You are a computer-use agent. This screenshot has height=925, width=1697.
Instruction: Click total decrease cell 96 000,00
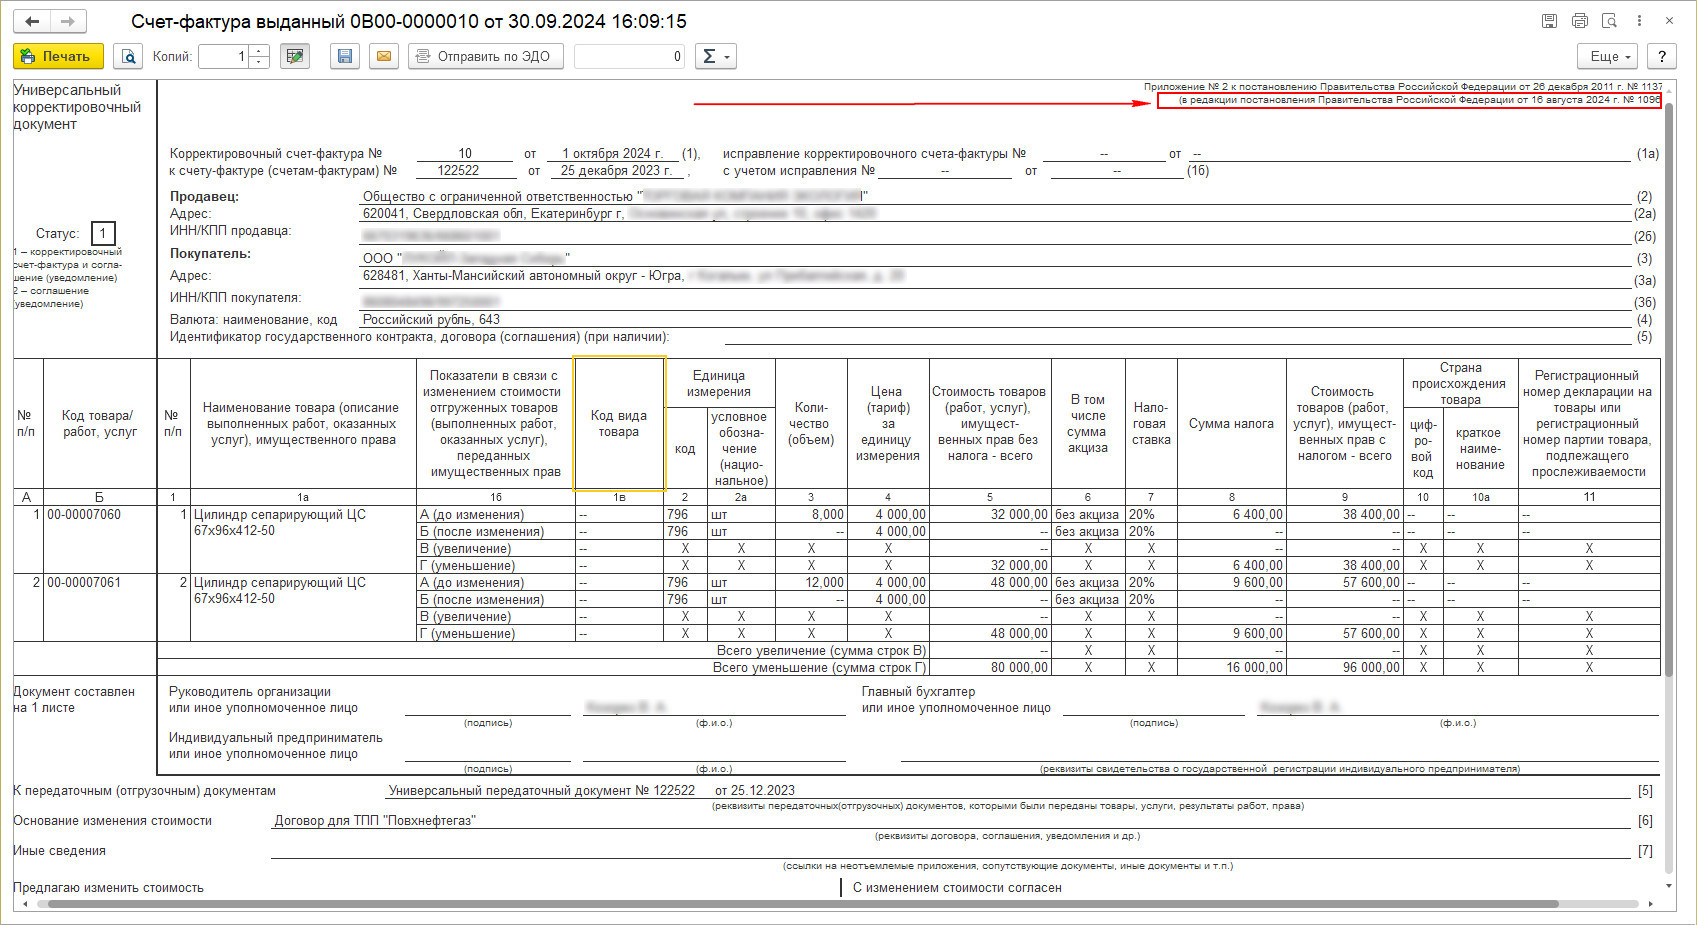(x=1345, y=668)
